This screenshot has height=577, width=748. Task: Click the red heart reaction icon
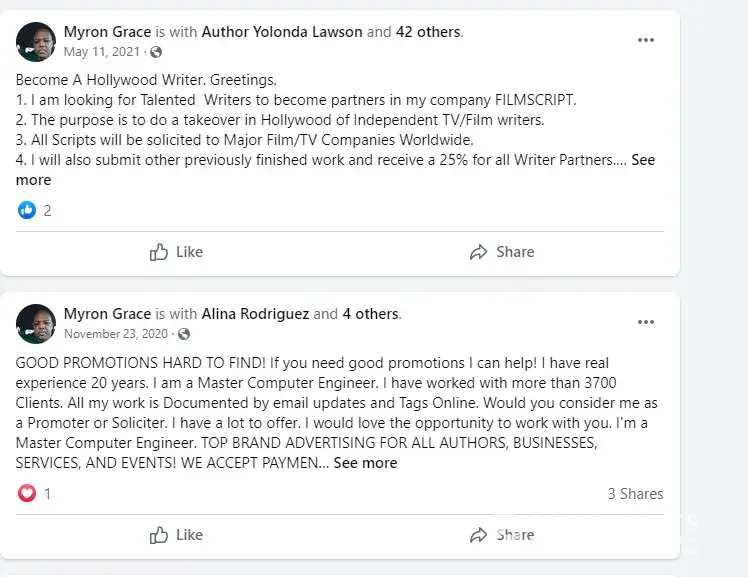click(27, 493)
